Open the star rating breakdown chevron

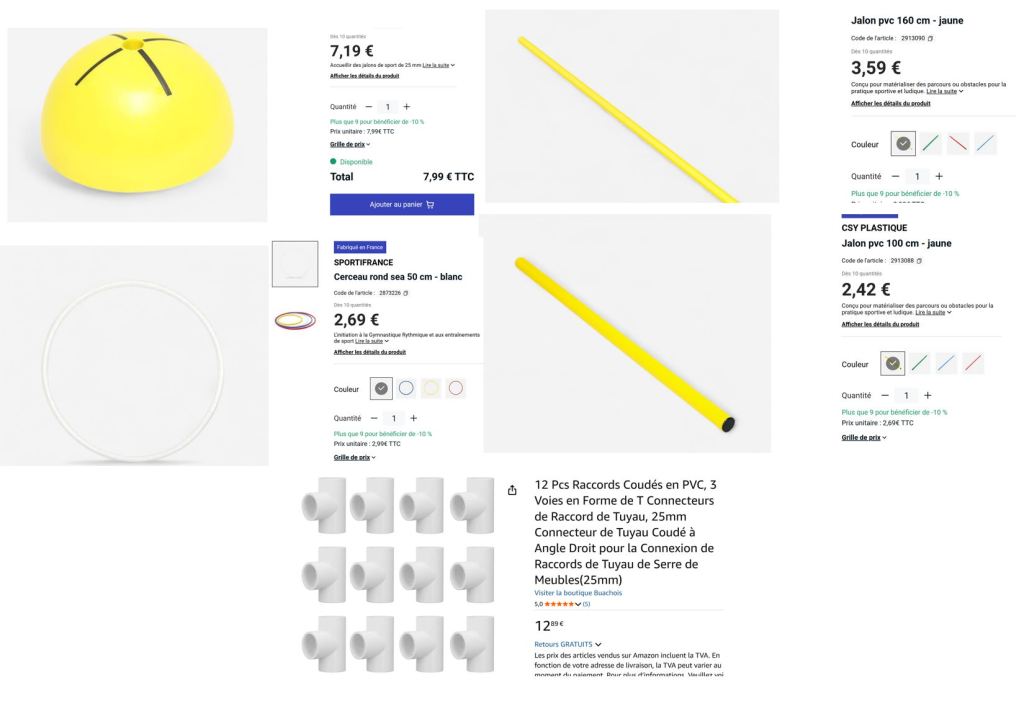pos(578,604)
